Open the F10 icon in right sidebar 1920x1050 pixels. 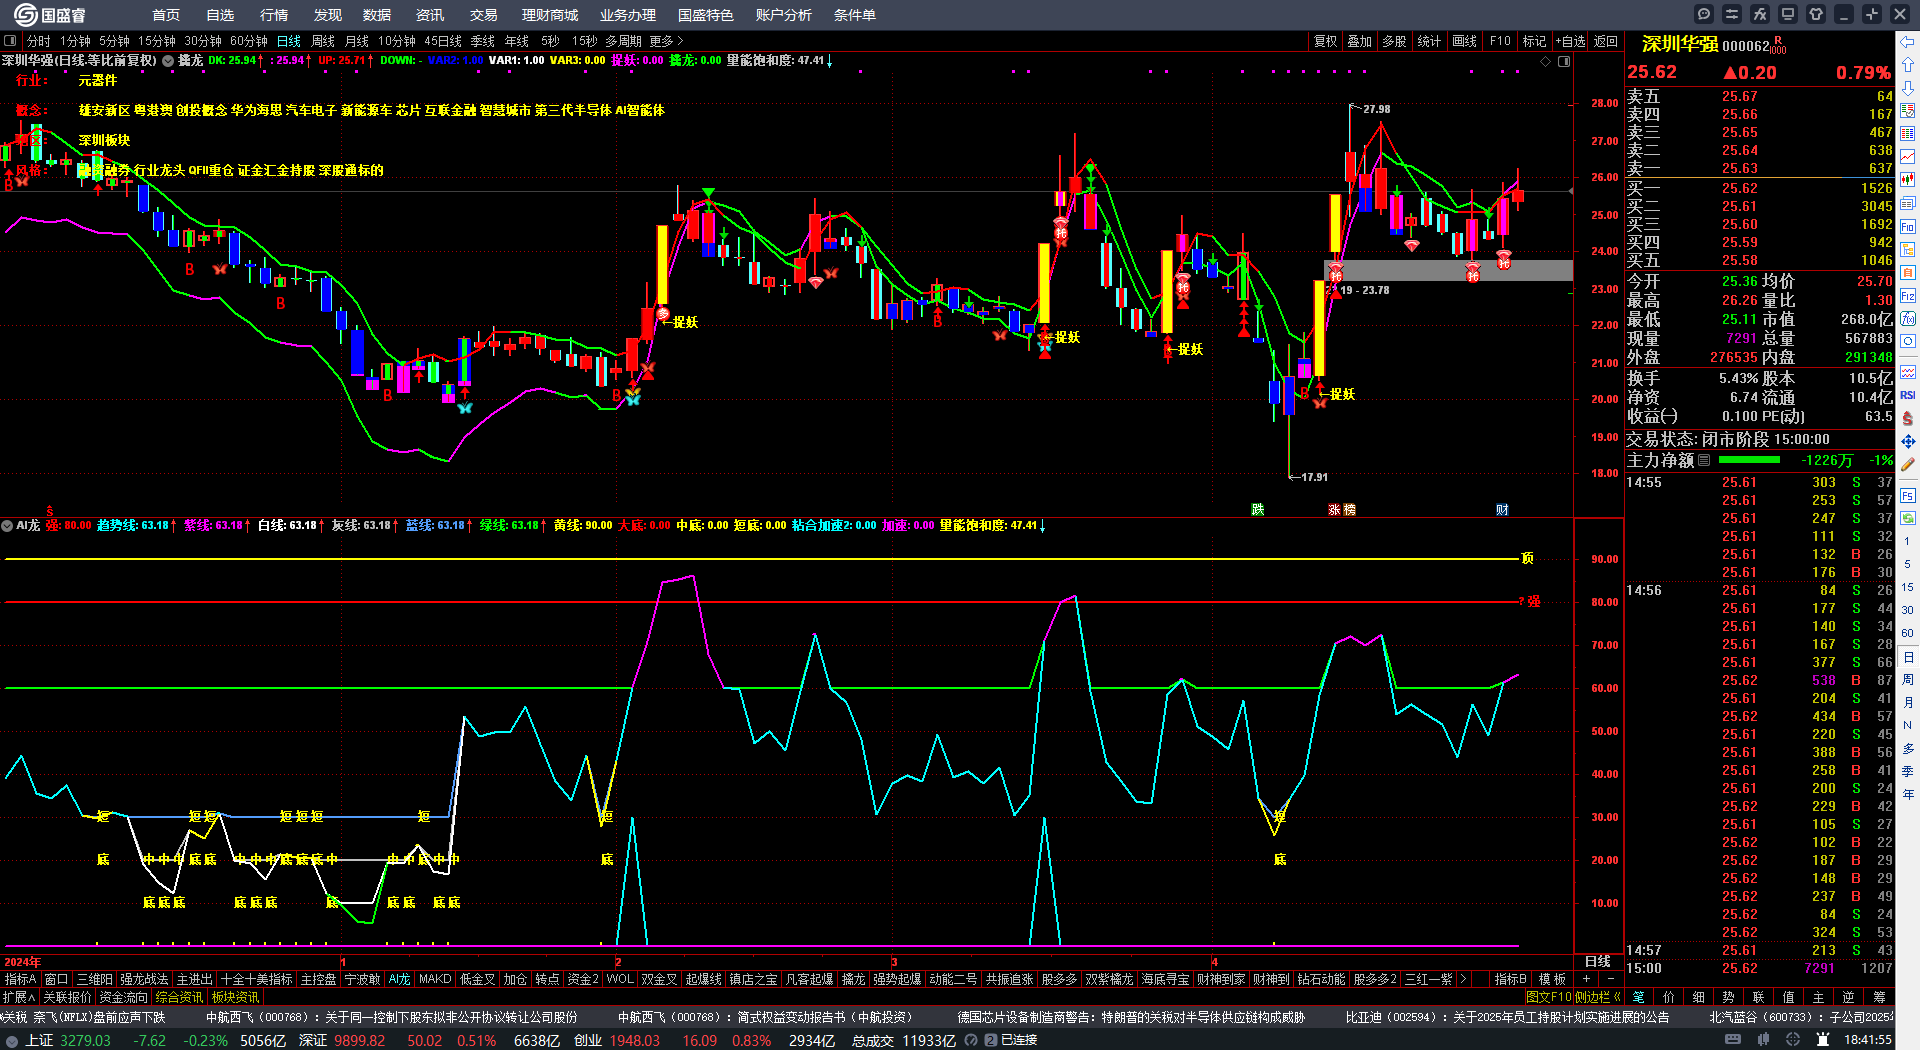click(1908, 226)
